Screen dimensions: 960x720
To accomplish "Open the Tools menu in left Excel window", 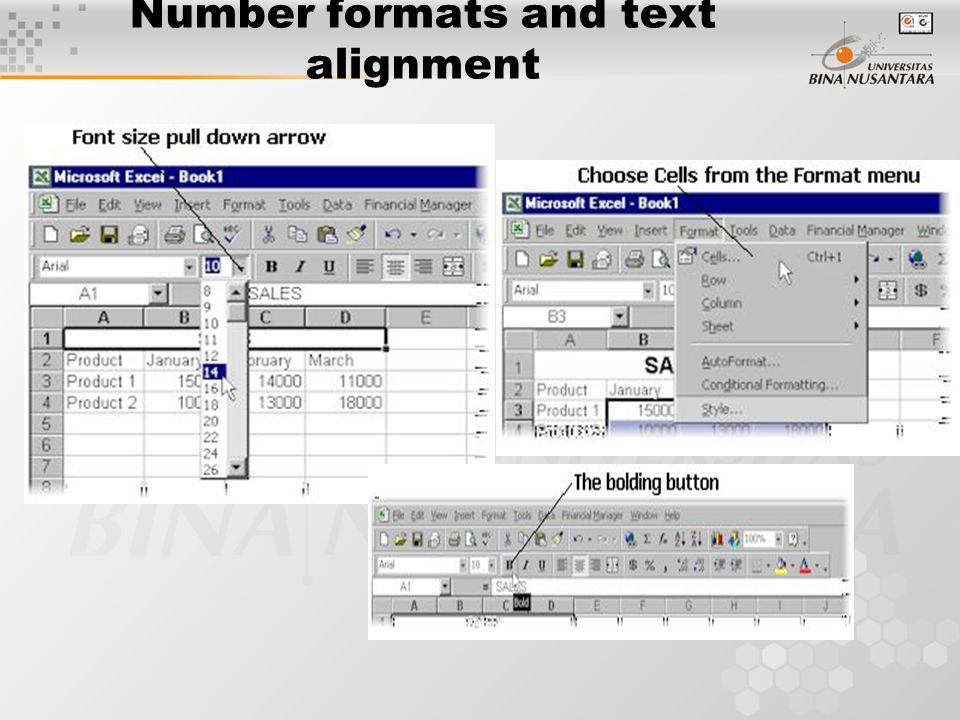I will pyautogui.click(x=294, y=204).
